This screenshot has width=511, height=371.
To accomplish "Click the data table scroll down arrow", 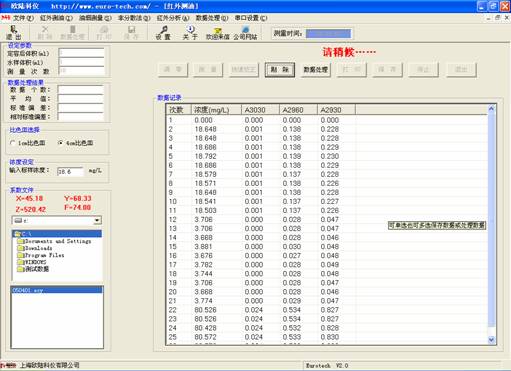I will [491, 340].
